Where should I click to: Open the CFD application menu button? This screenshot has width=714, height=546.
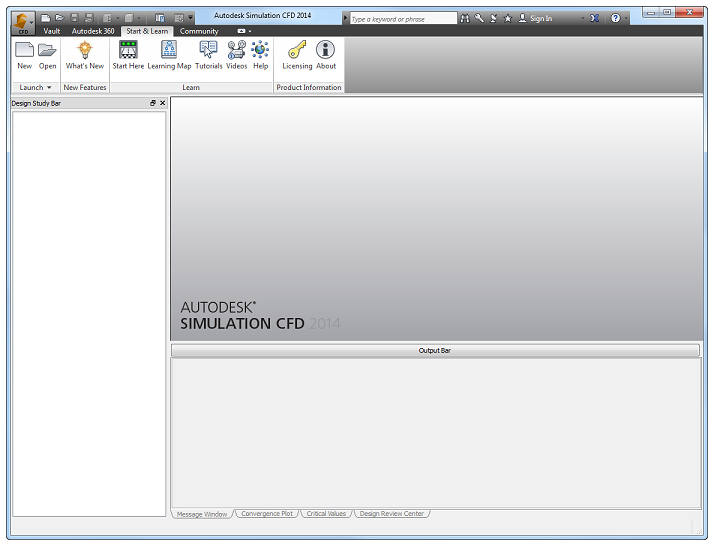22,23
